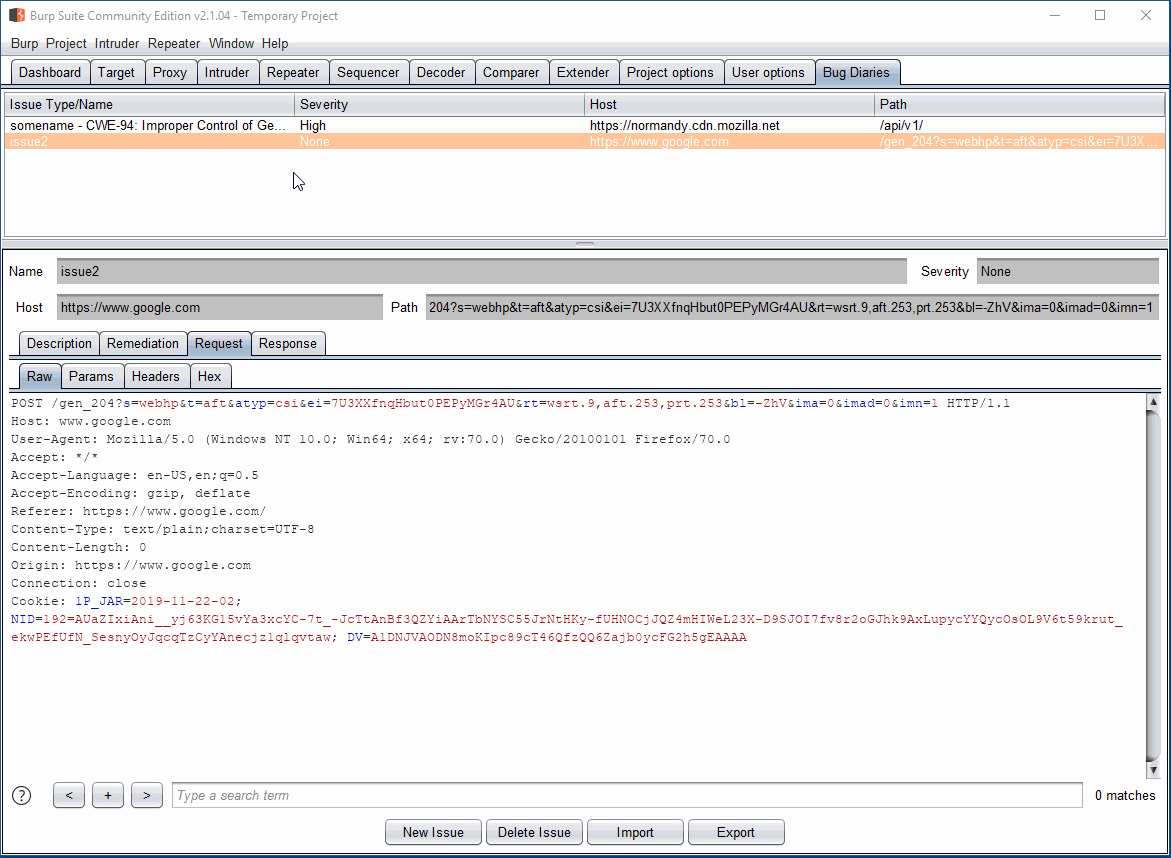
Task: Open the Intruder tab
Action: tap(227, 72)
